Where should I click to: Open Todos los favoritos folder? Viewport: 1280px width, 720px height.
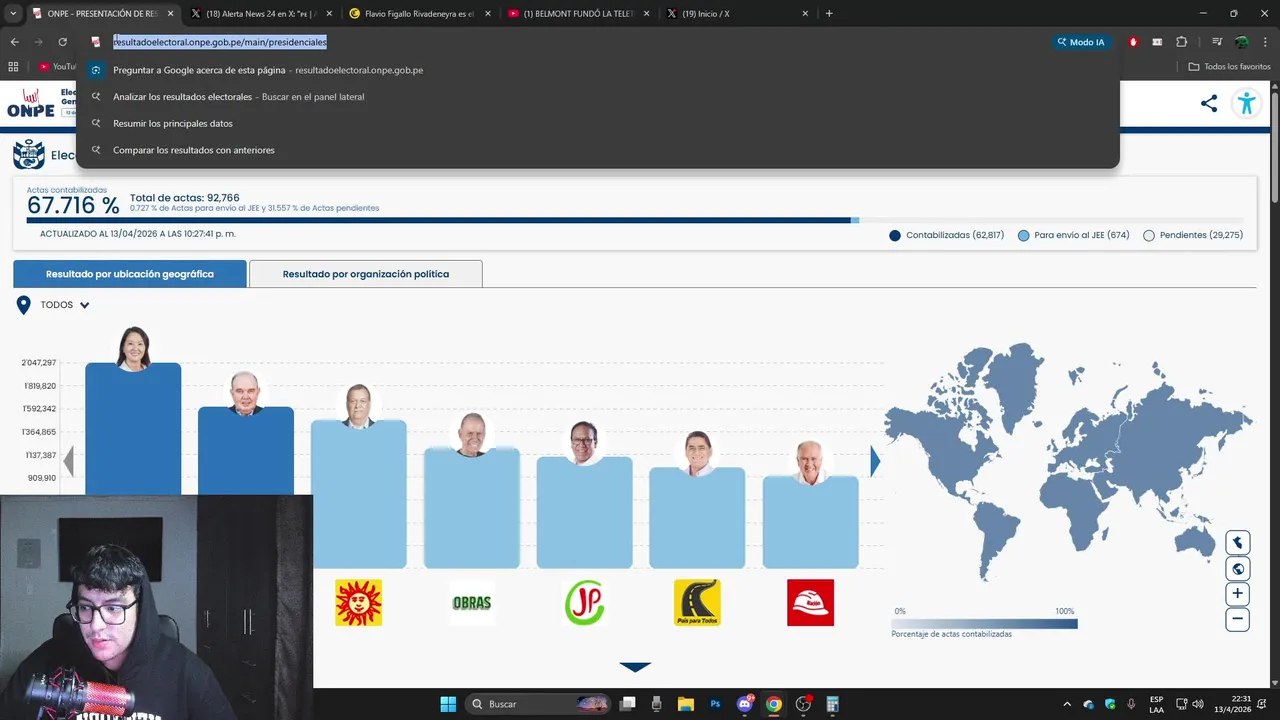click(1229, 67)
